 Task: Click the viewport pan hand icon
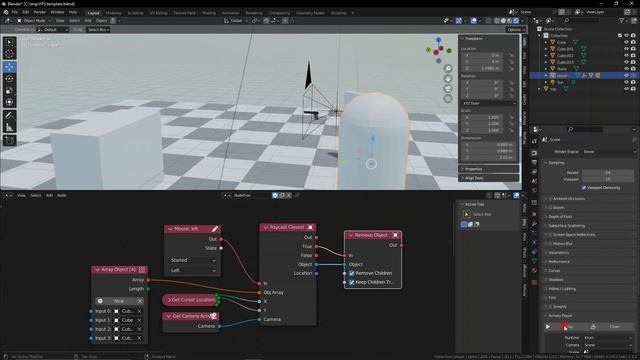click(x=448, y=79)
